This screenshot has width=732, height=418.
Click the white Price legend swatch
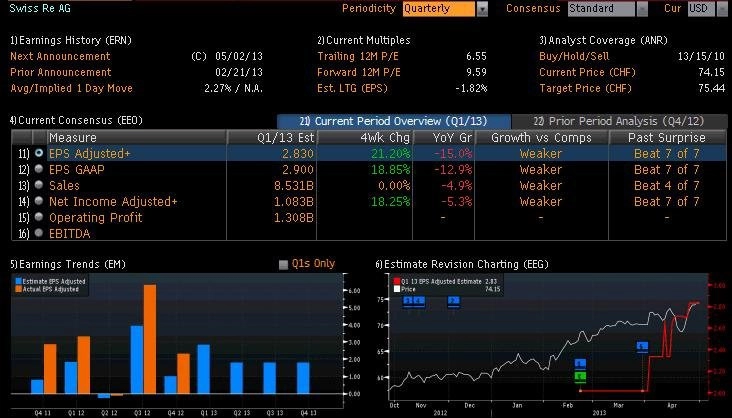(x=397, y=289)
